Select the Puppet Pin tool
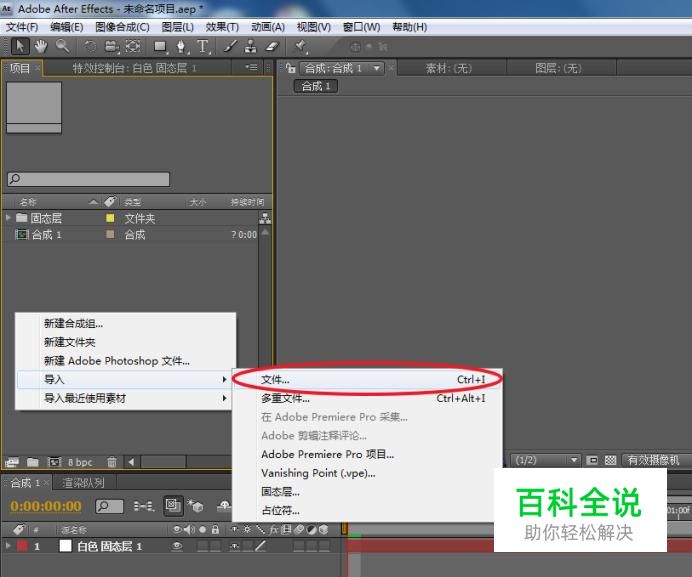 pyautogui.click(x=301, y=46)
